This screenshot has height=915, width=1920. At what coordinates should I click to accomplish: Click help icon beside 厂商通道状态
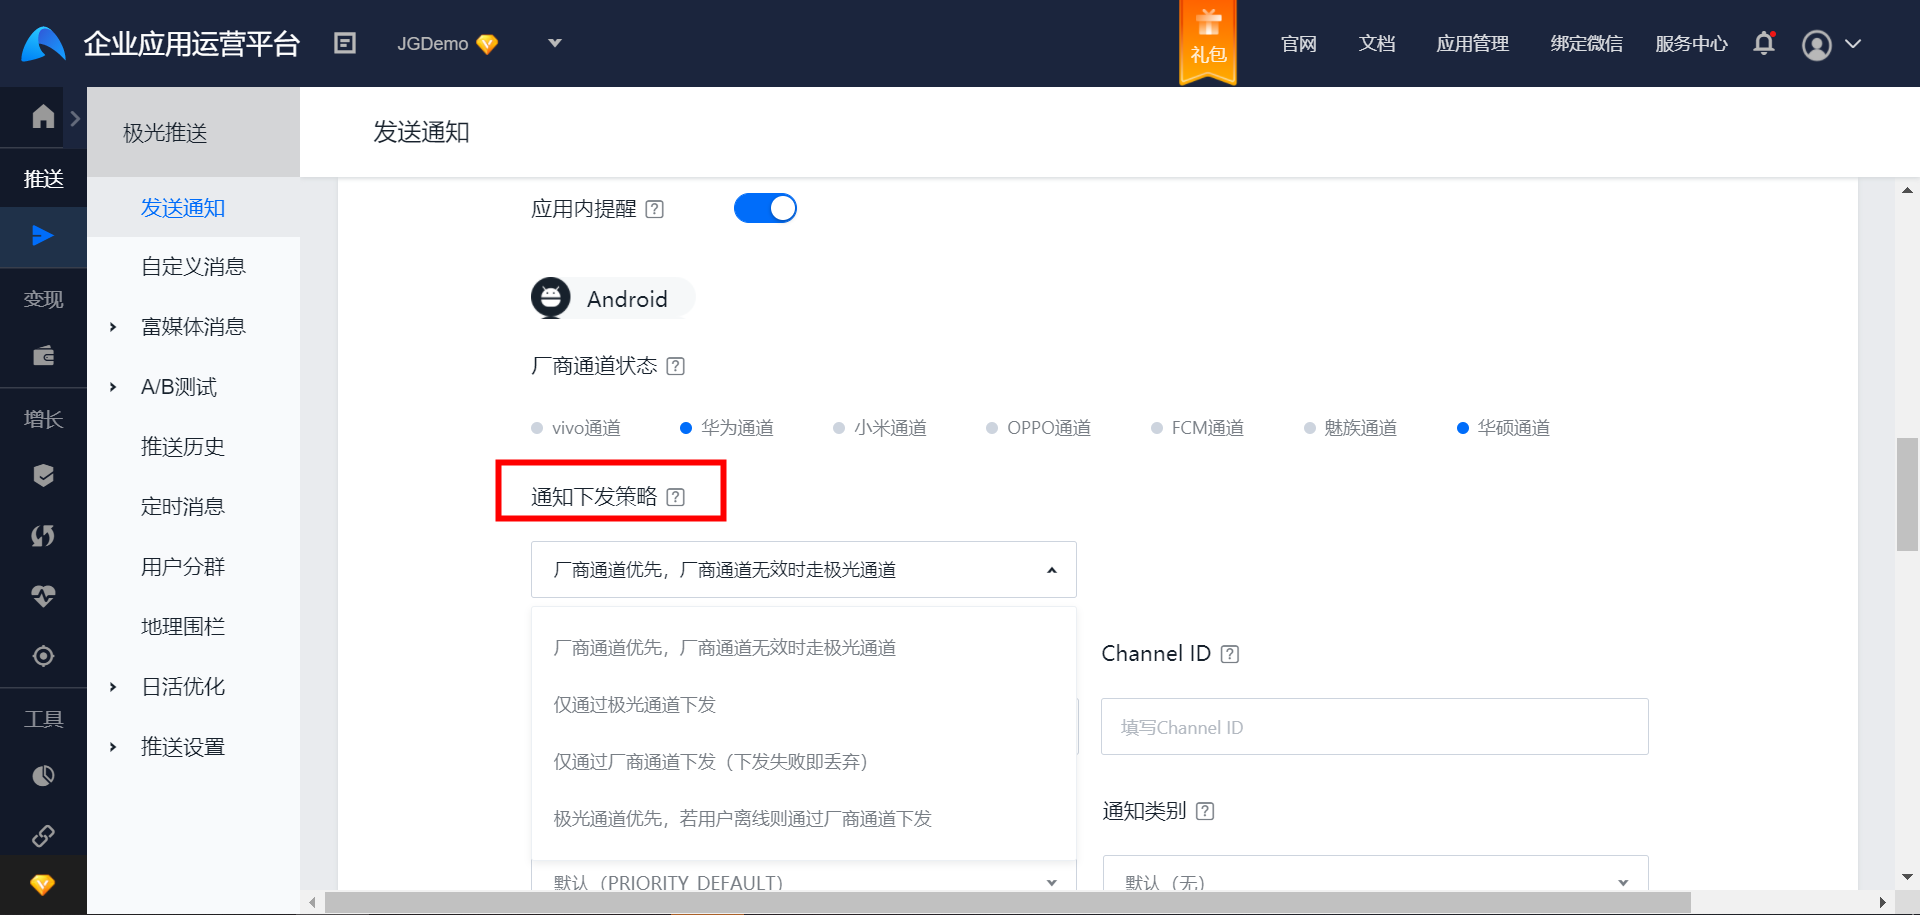coord(676,366)
